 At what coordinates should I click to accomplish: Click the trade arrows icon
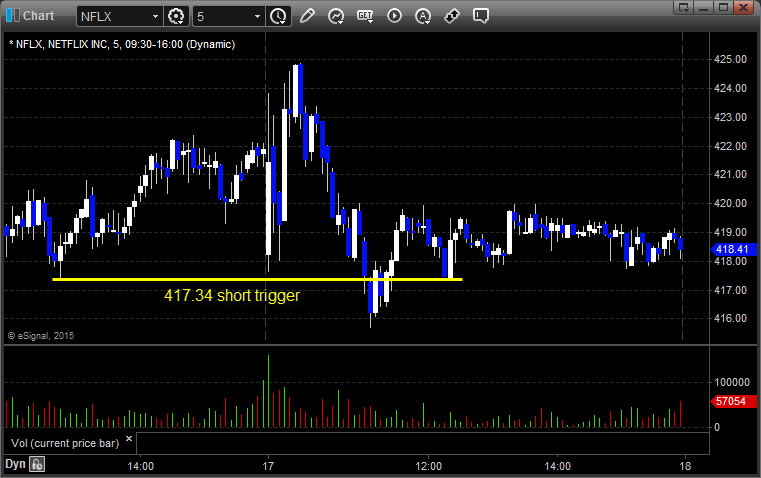pos(452,16)
